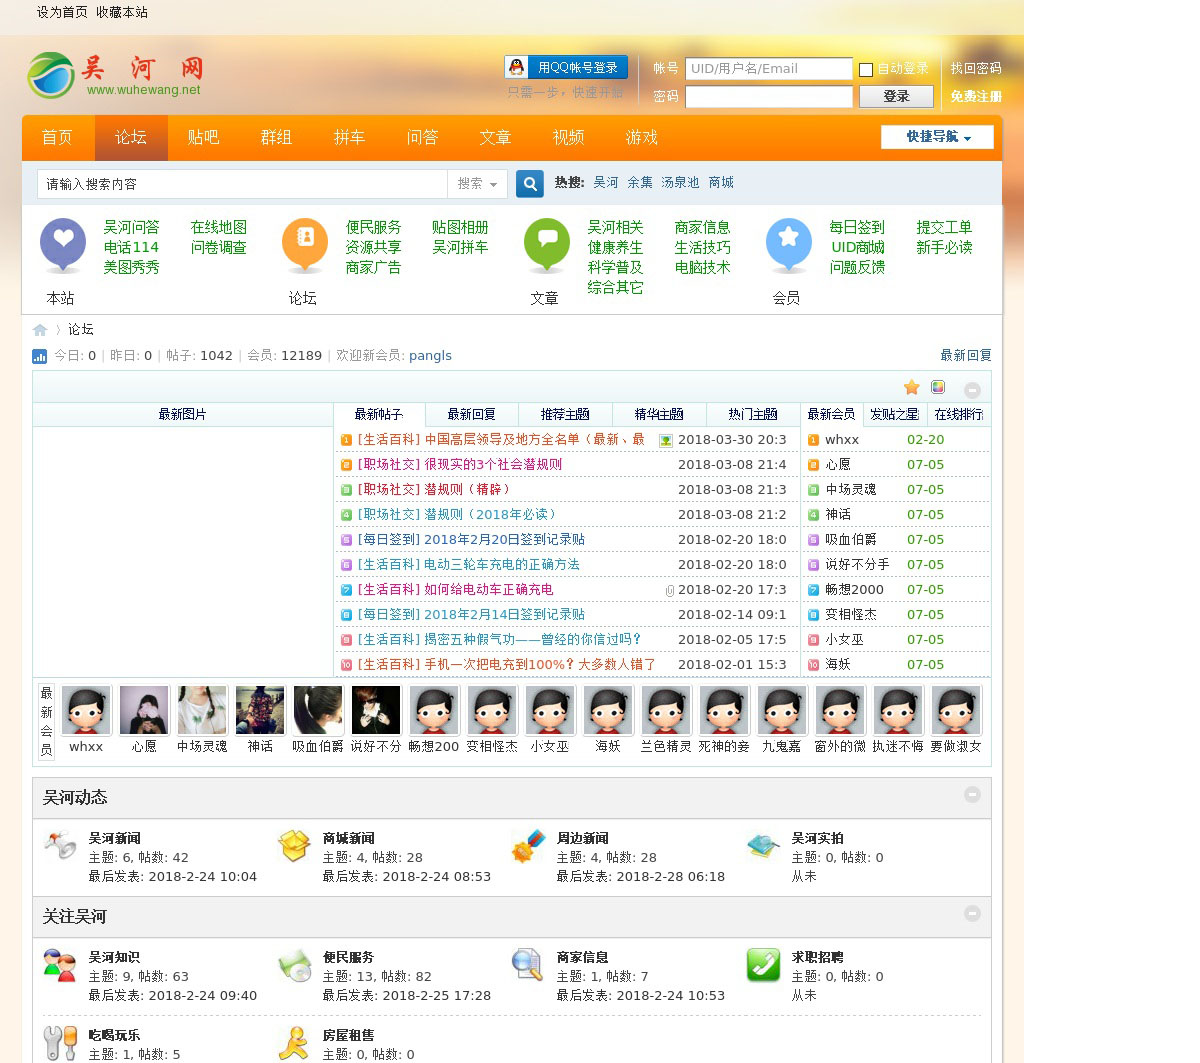Viewport: 1200px width, 1063px height.
Task: Click the blue 会员 star icon
Action: tap(788, 243)
